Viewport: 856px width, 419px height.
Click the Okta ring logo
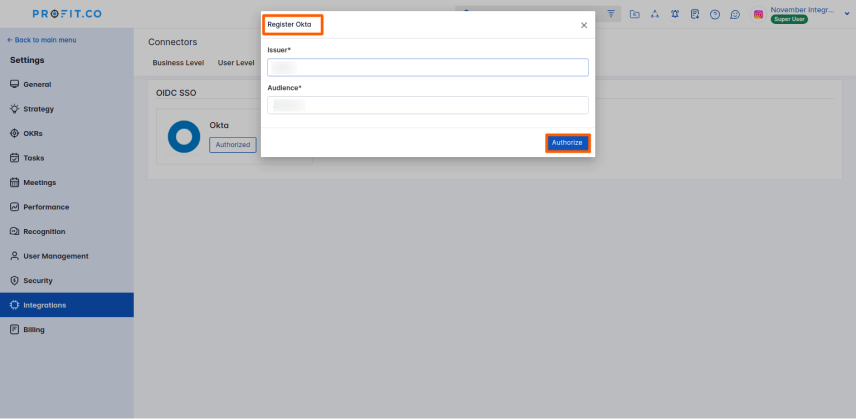coord(184,136)
